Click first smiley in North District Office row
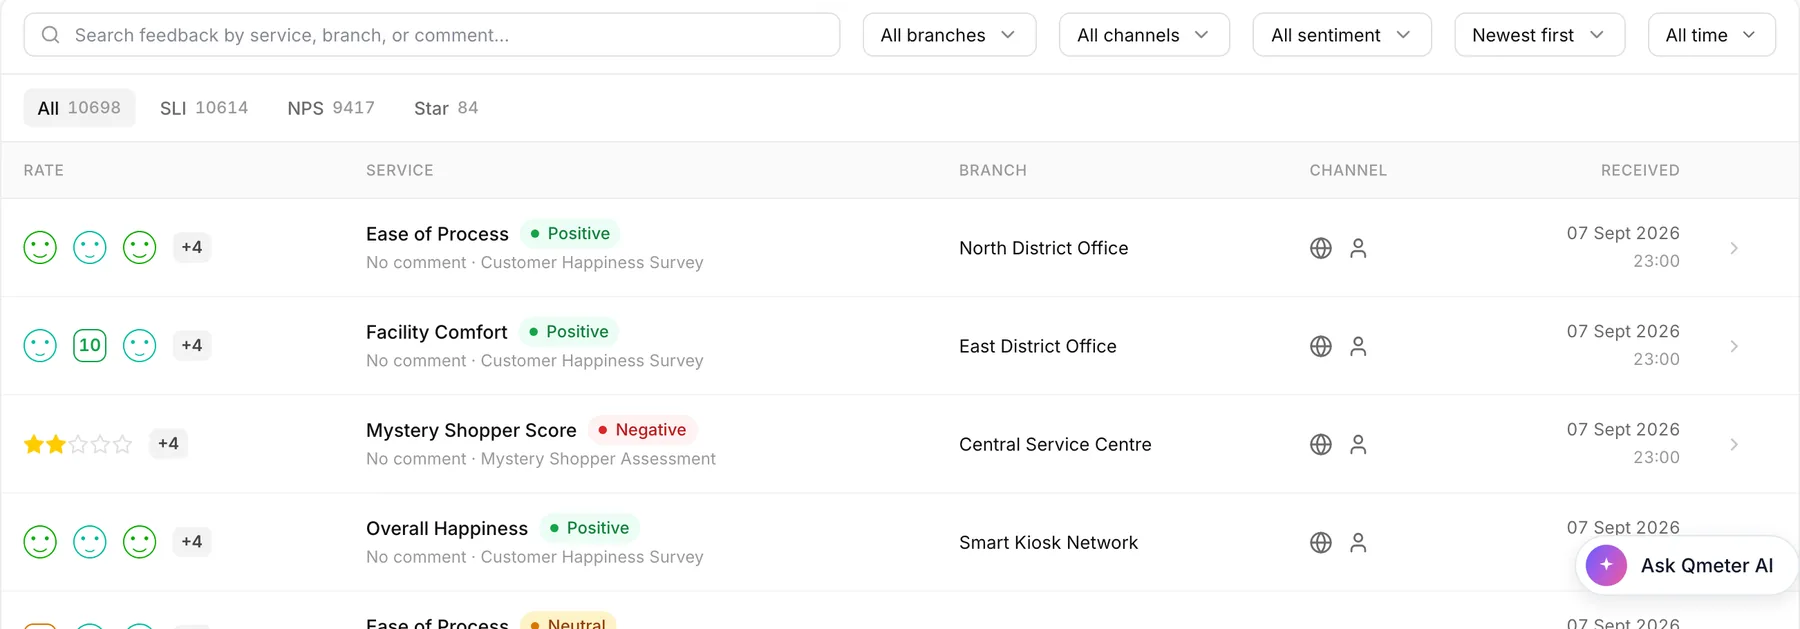The image size is (1800, 629). tap(40, 248)
